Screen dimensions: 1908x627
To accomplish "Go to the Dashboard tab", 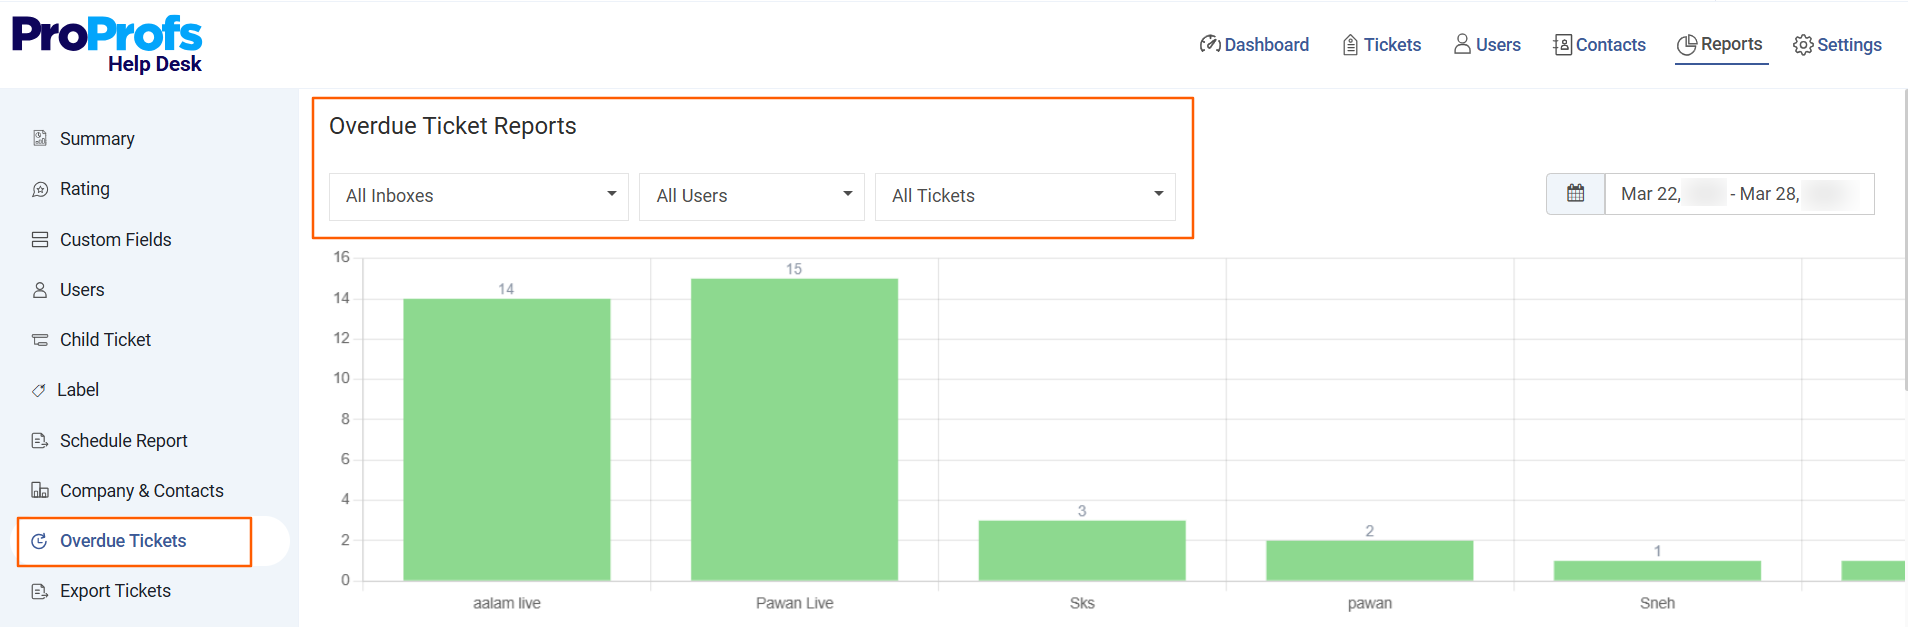I will tap(1254, 45).
